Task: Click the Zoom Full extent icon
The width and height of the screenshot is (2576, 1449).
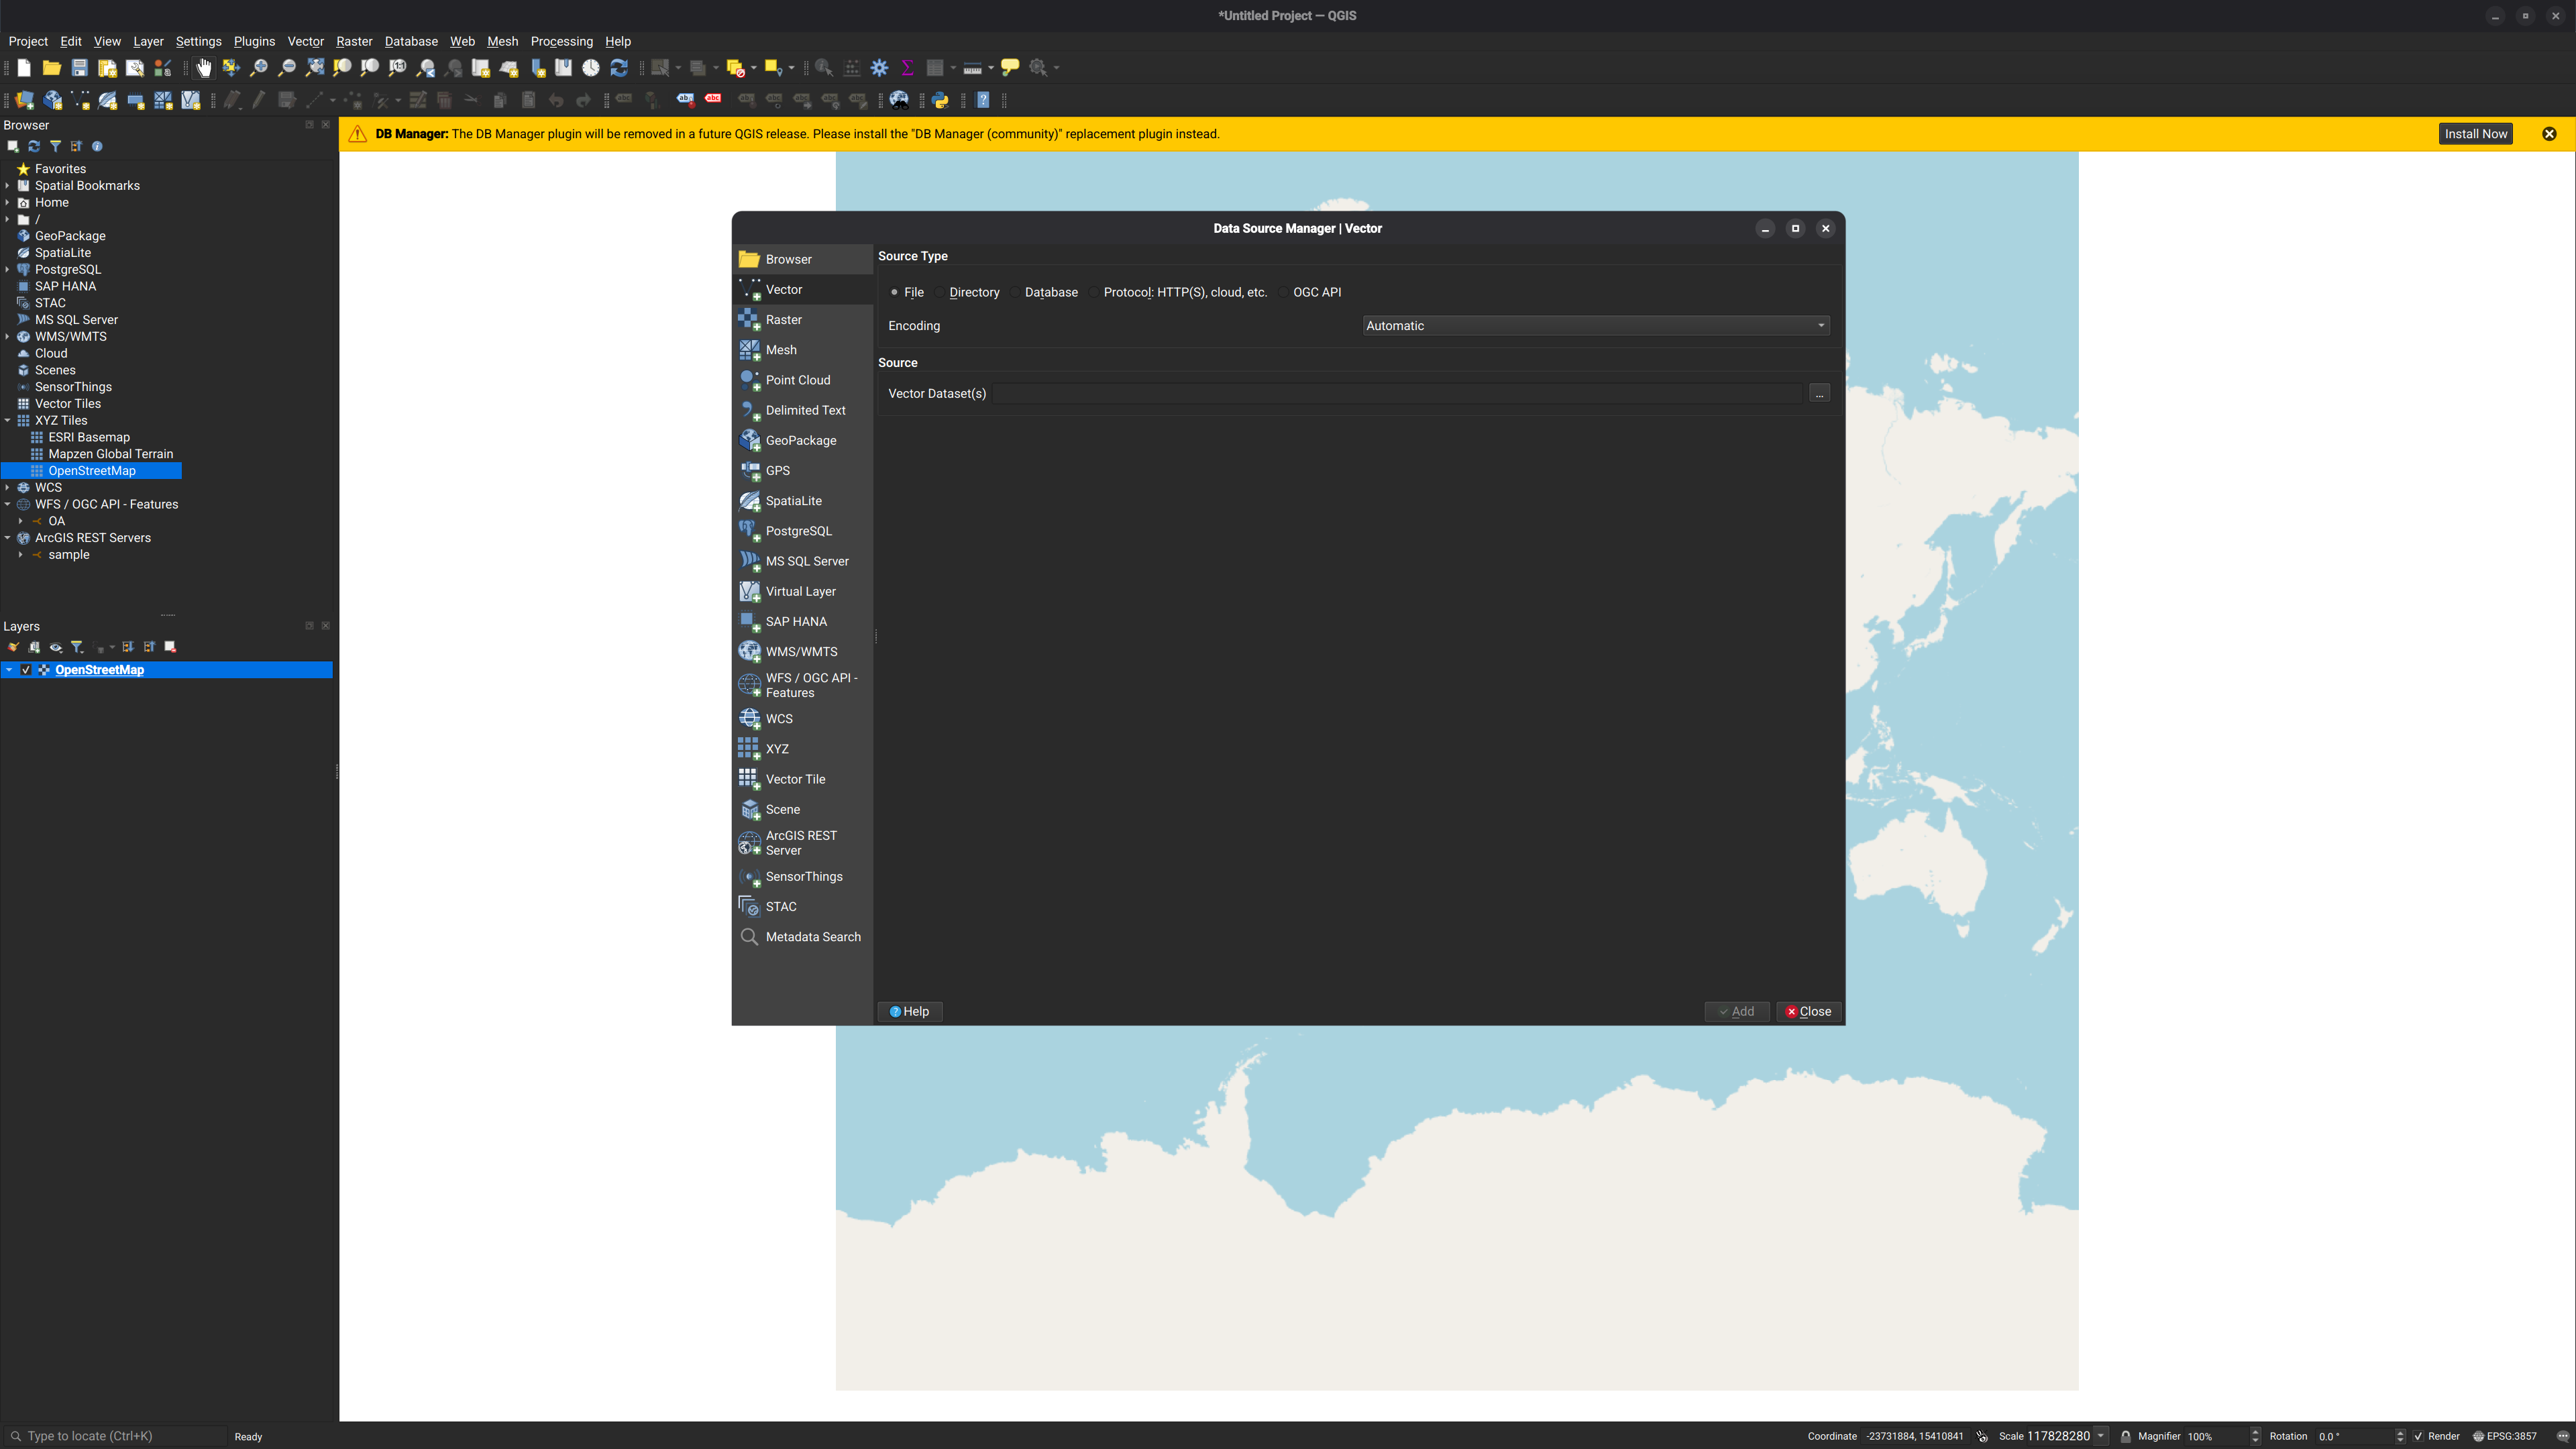Action: tap(315, 68)
